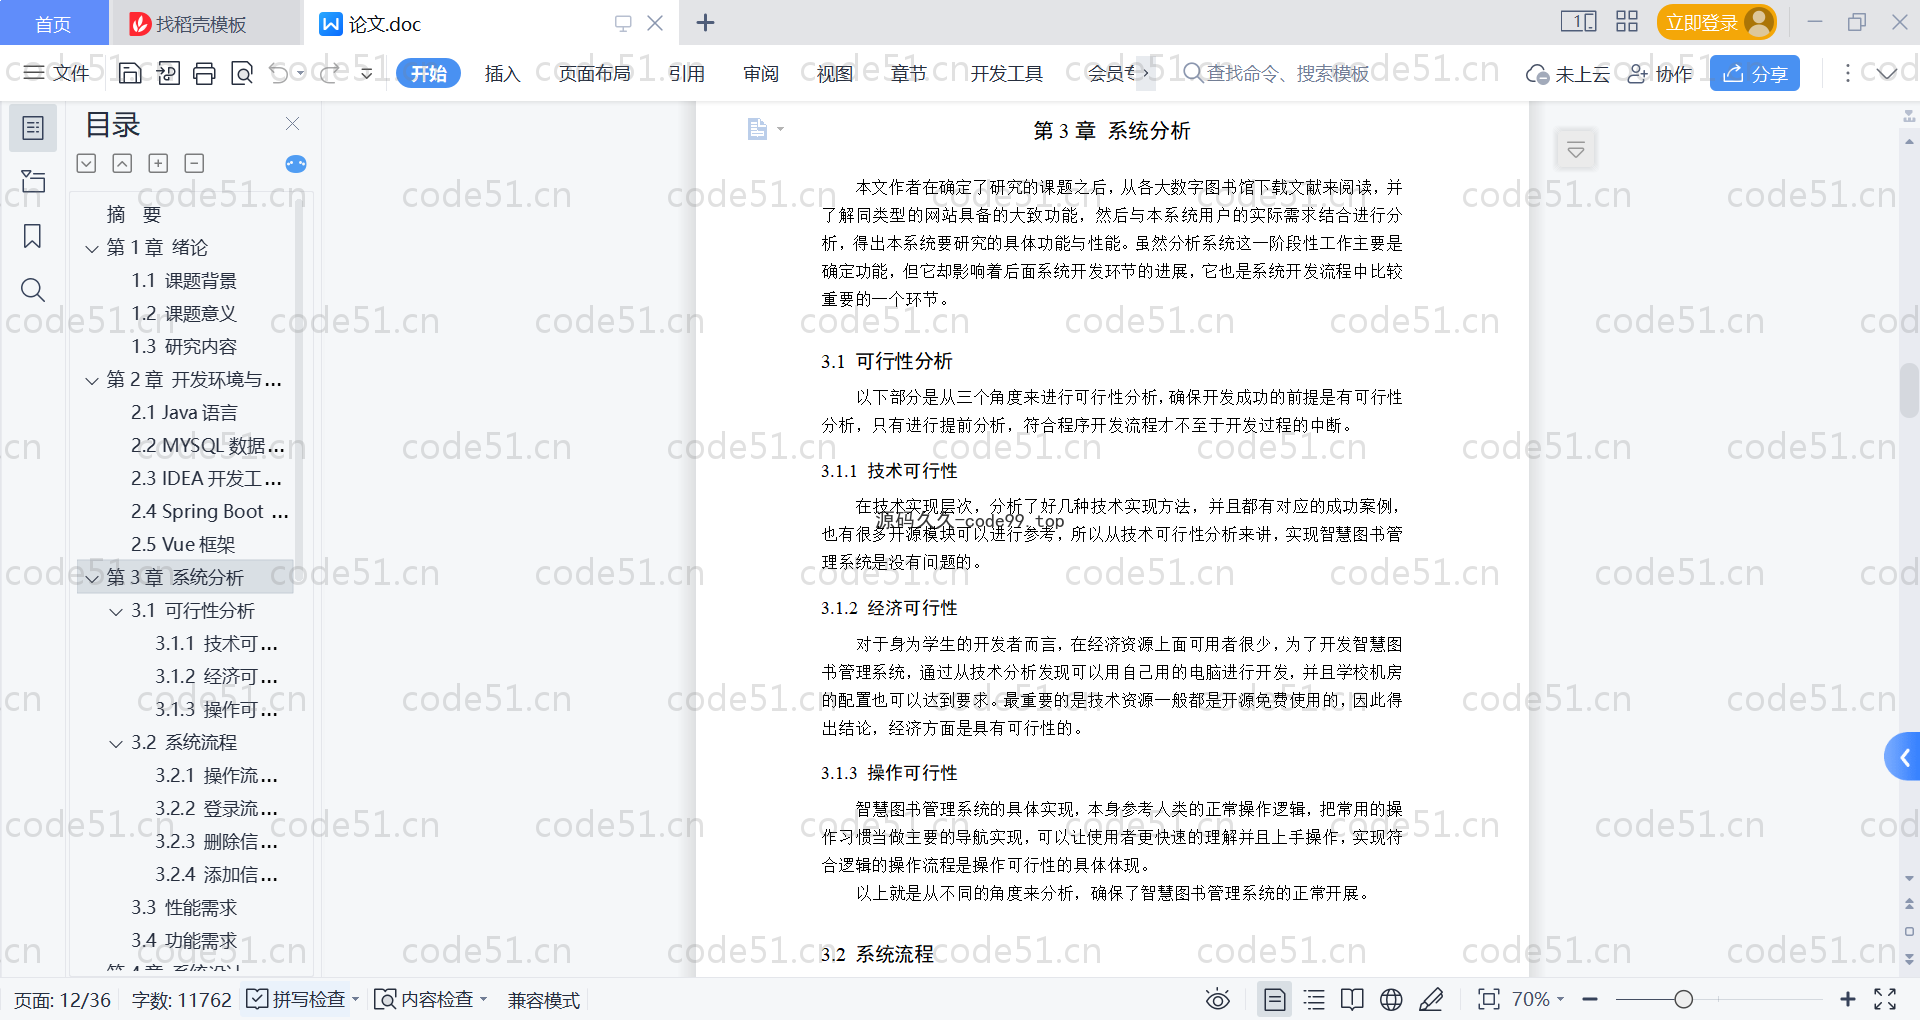Switch to Page layout view
Image resolution: width=1920 pixels, height=1020 pixels.
(1274, 999)
